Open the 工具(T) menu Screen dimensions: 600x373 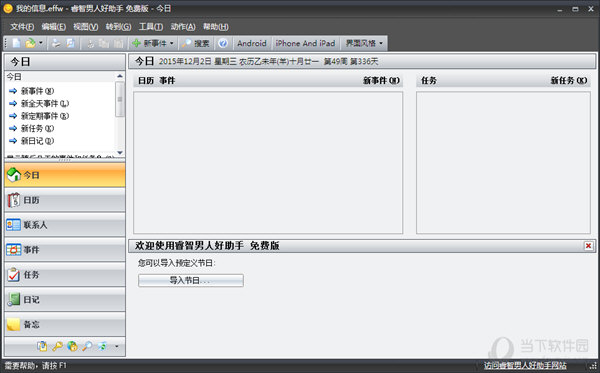151,27
